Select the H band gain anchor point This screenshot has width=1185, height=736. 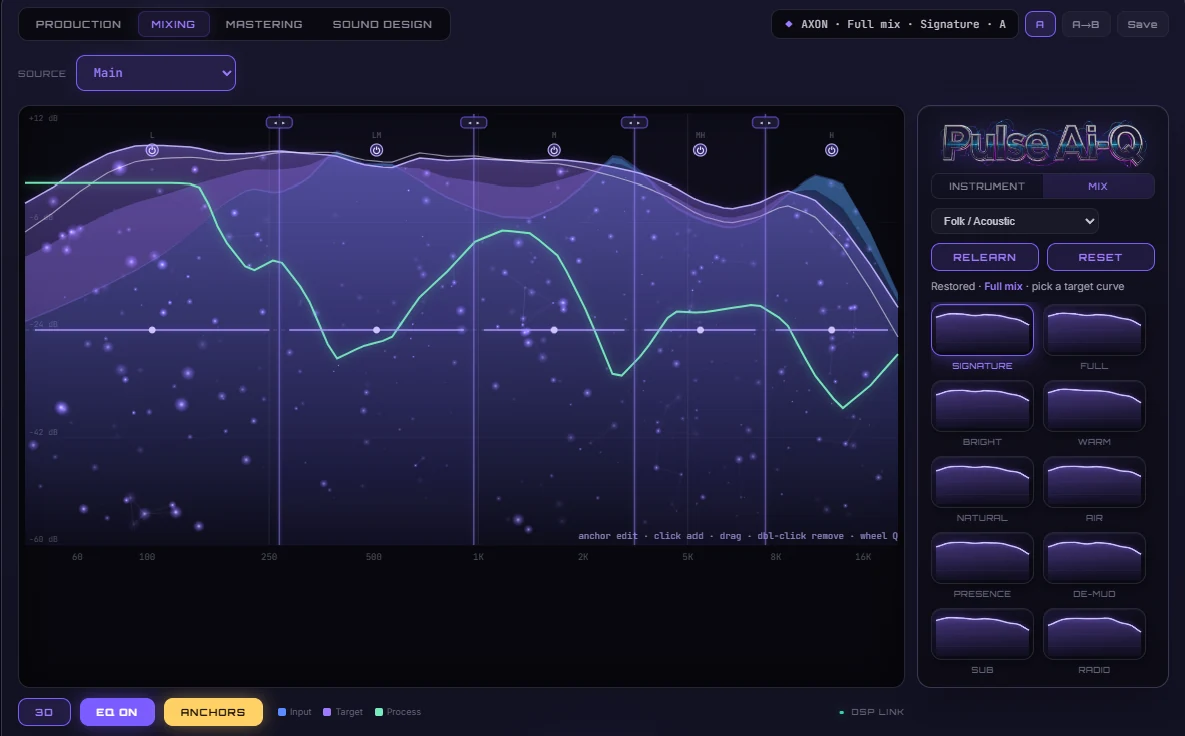(x=831, y=330)
